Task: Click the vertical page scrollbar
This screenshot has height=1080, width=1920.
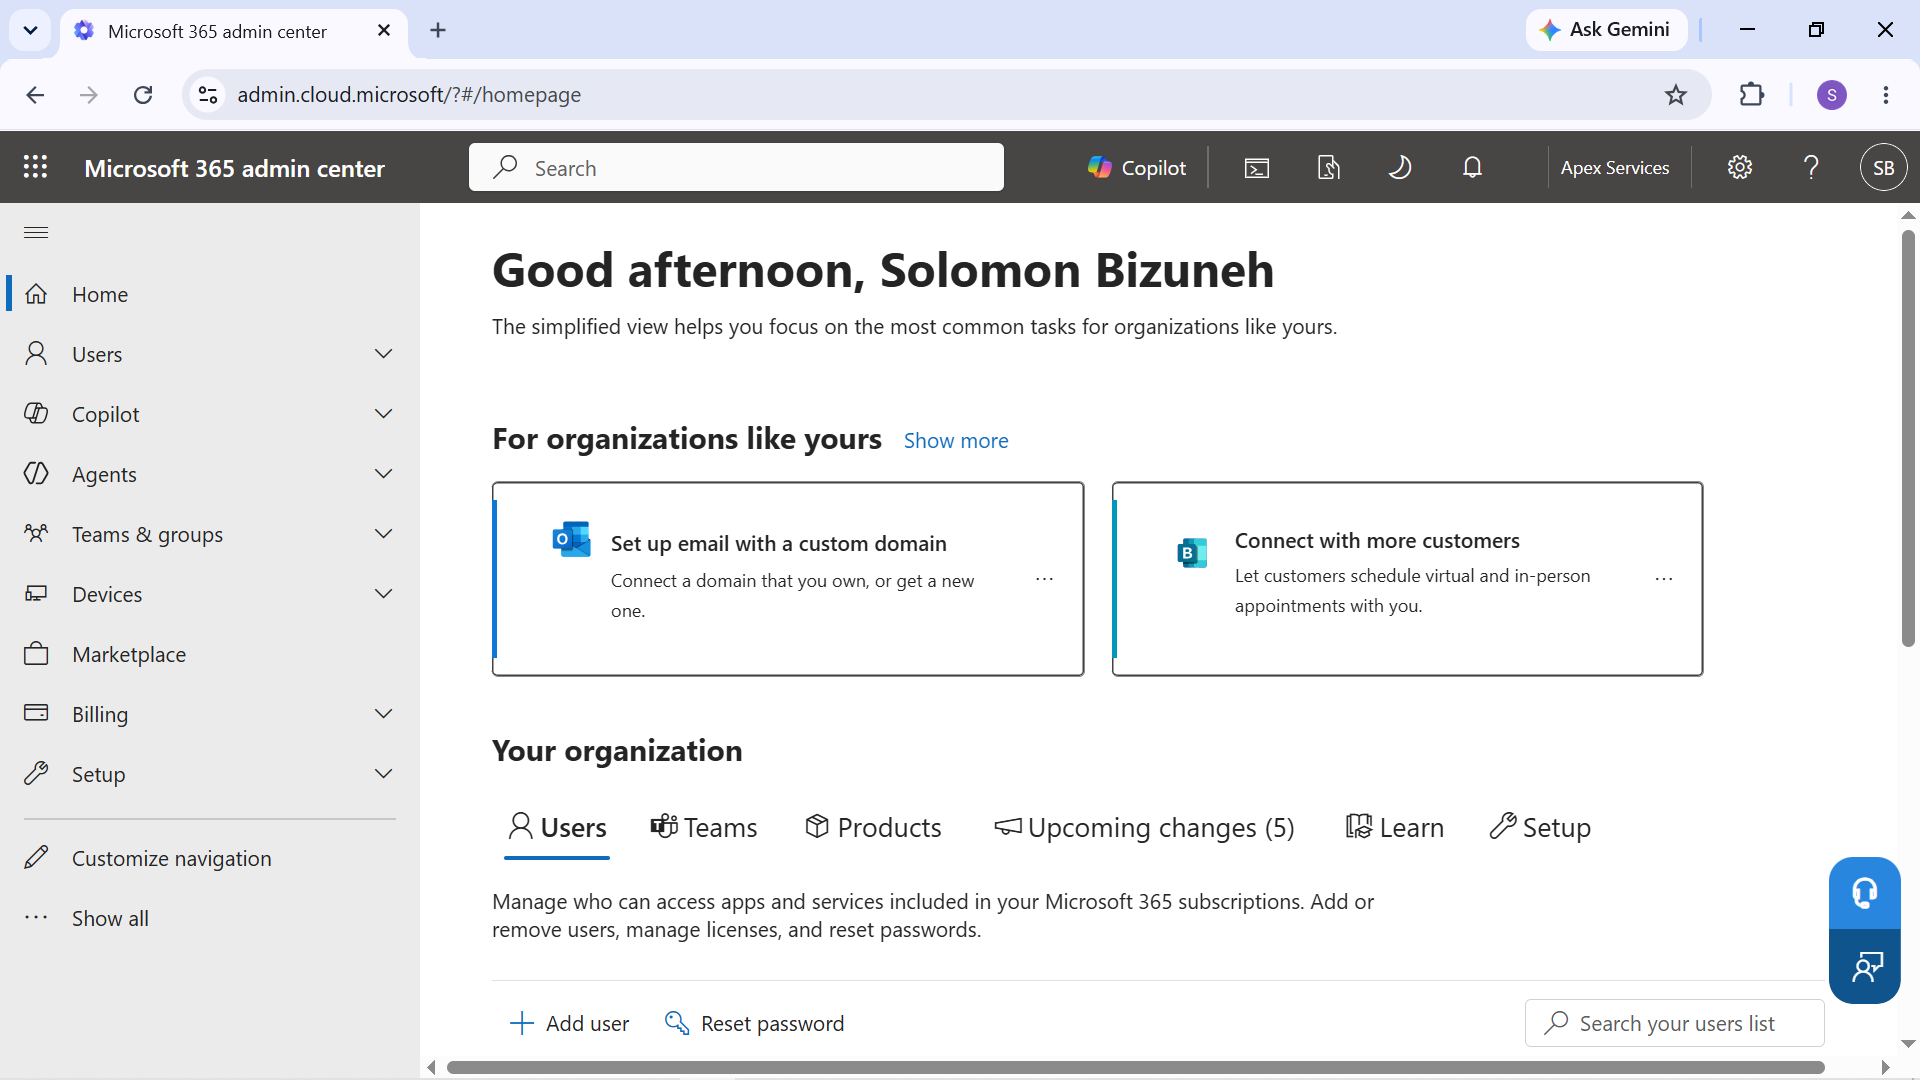Action: (1908, 438)
